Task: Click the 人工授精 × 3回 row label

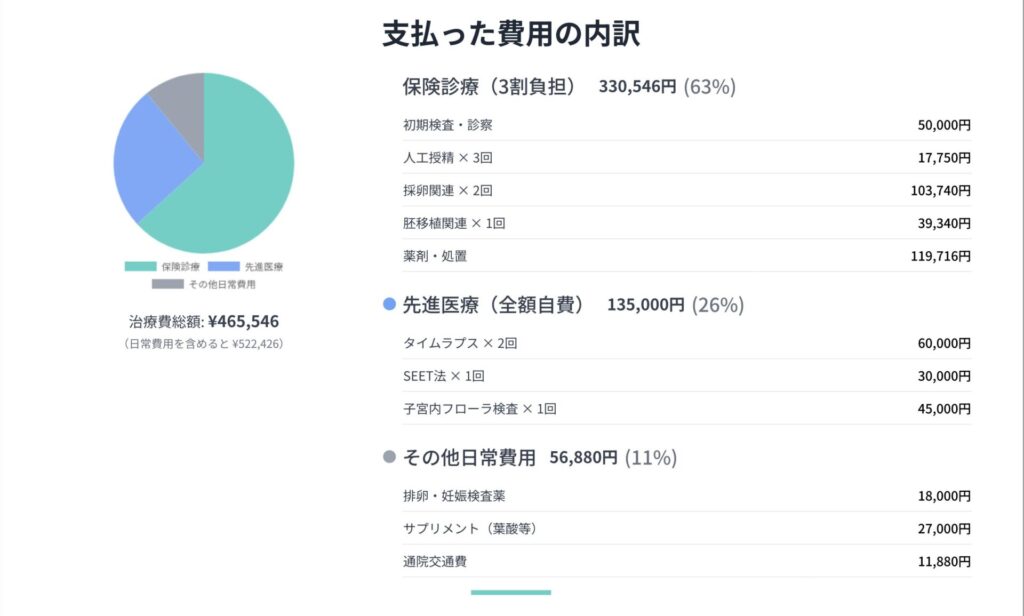Action: pos(447,158)
